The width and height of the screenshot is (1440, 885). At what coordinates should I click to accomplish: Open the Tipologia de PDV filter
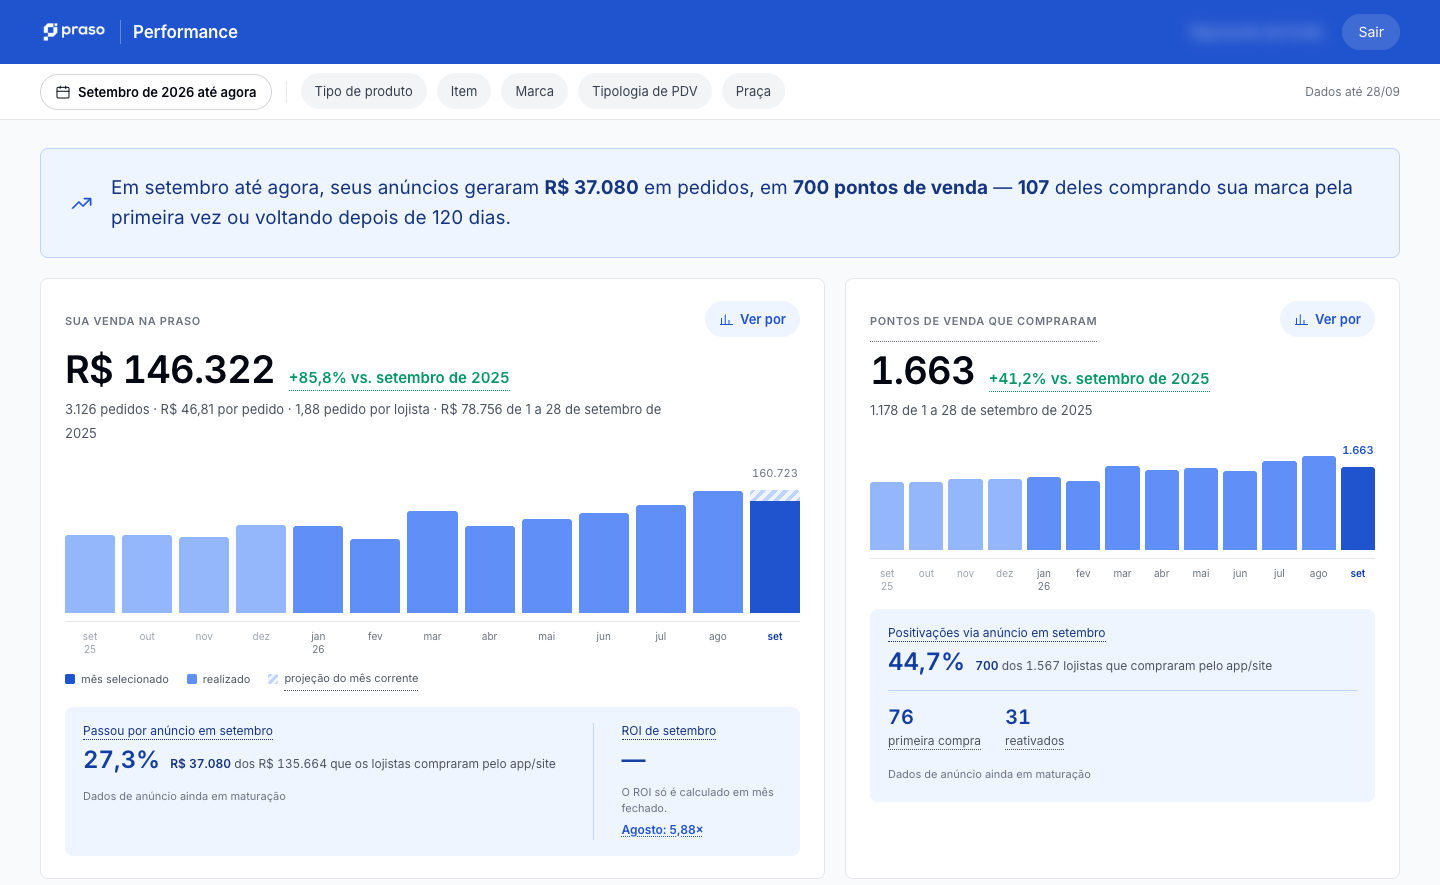645,91
